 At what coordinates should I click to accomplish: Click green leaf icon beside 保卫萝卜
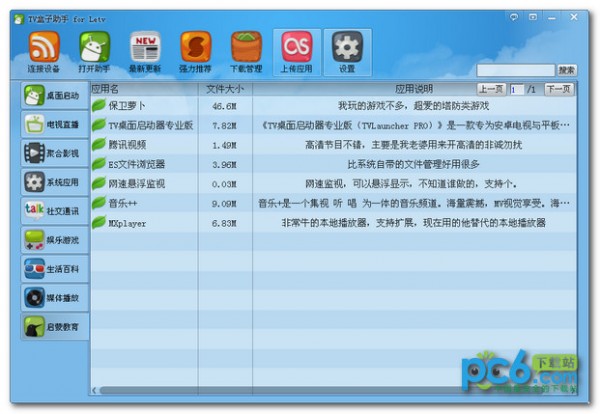99,105
